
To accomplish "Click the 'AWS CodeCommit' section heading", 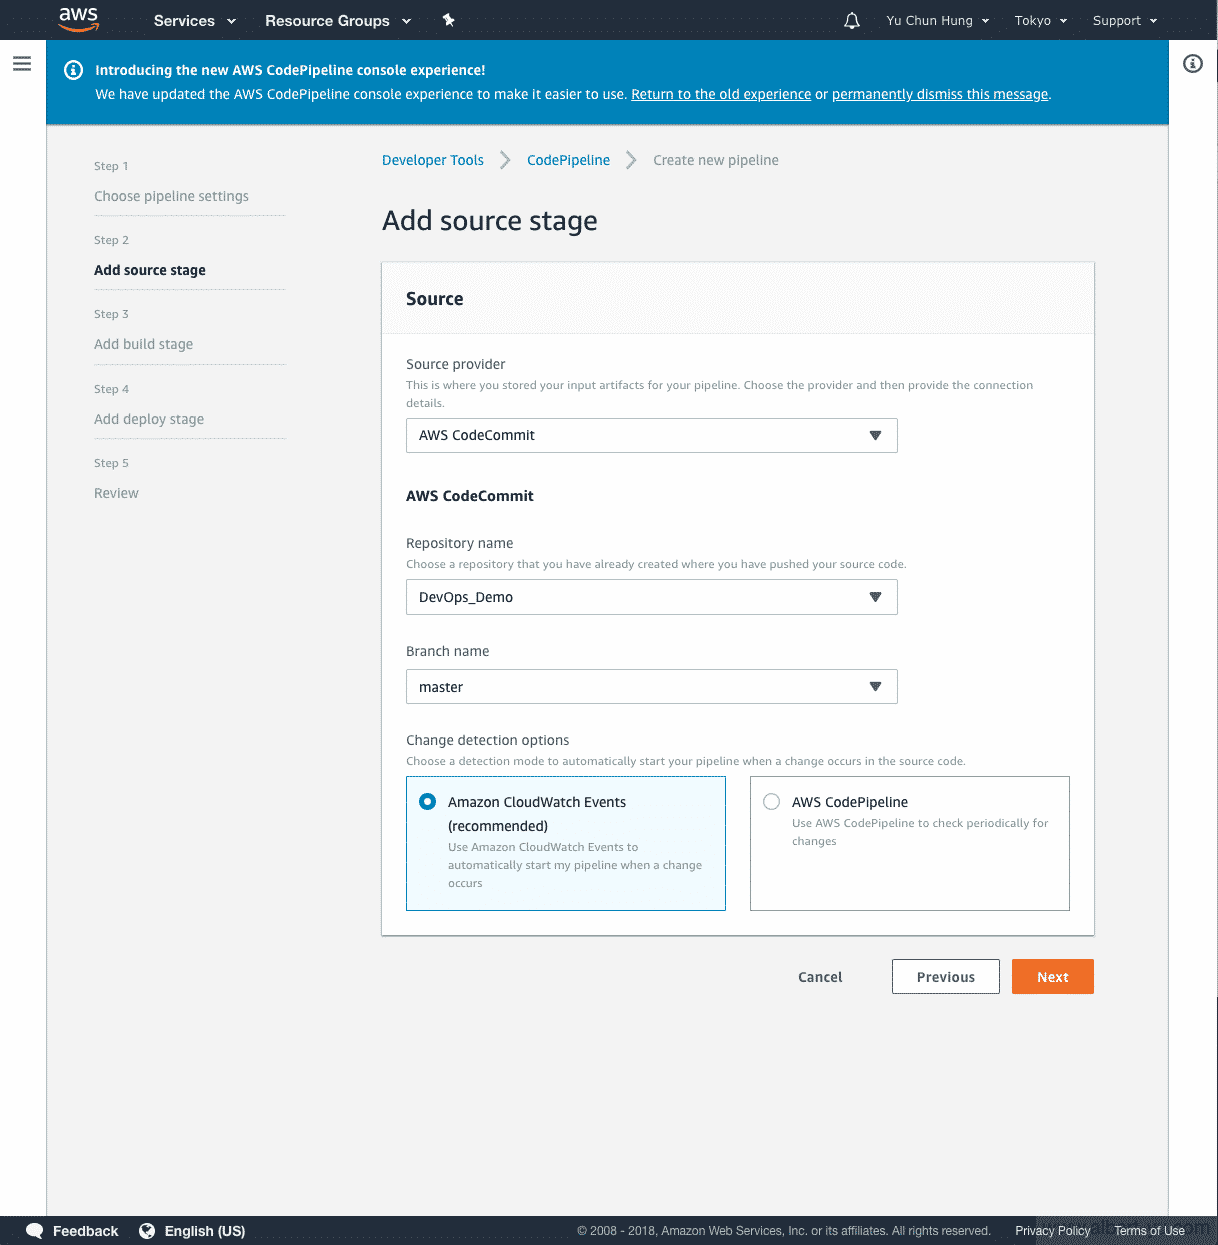I will coord(470,496).
